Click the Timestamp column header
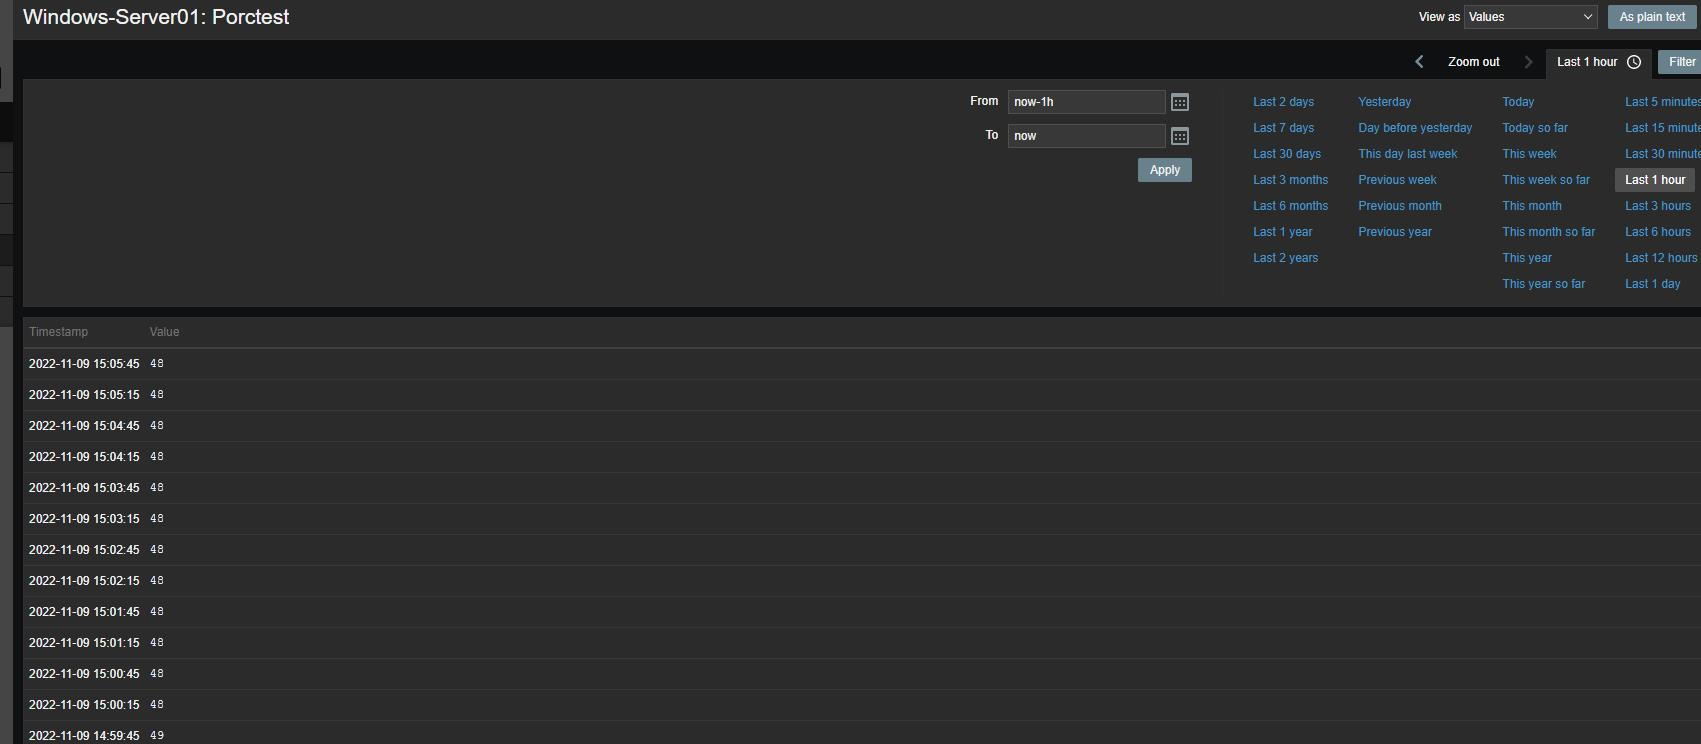1701x744 pixels. (x=58, y=332)
